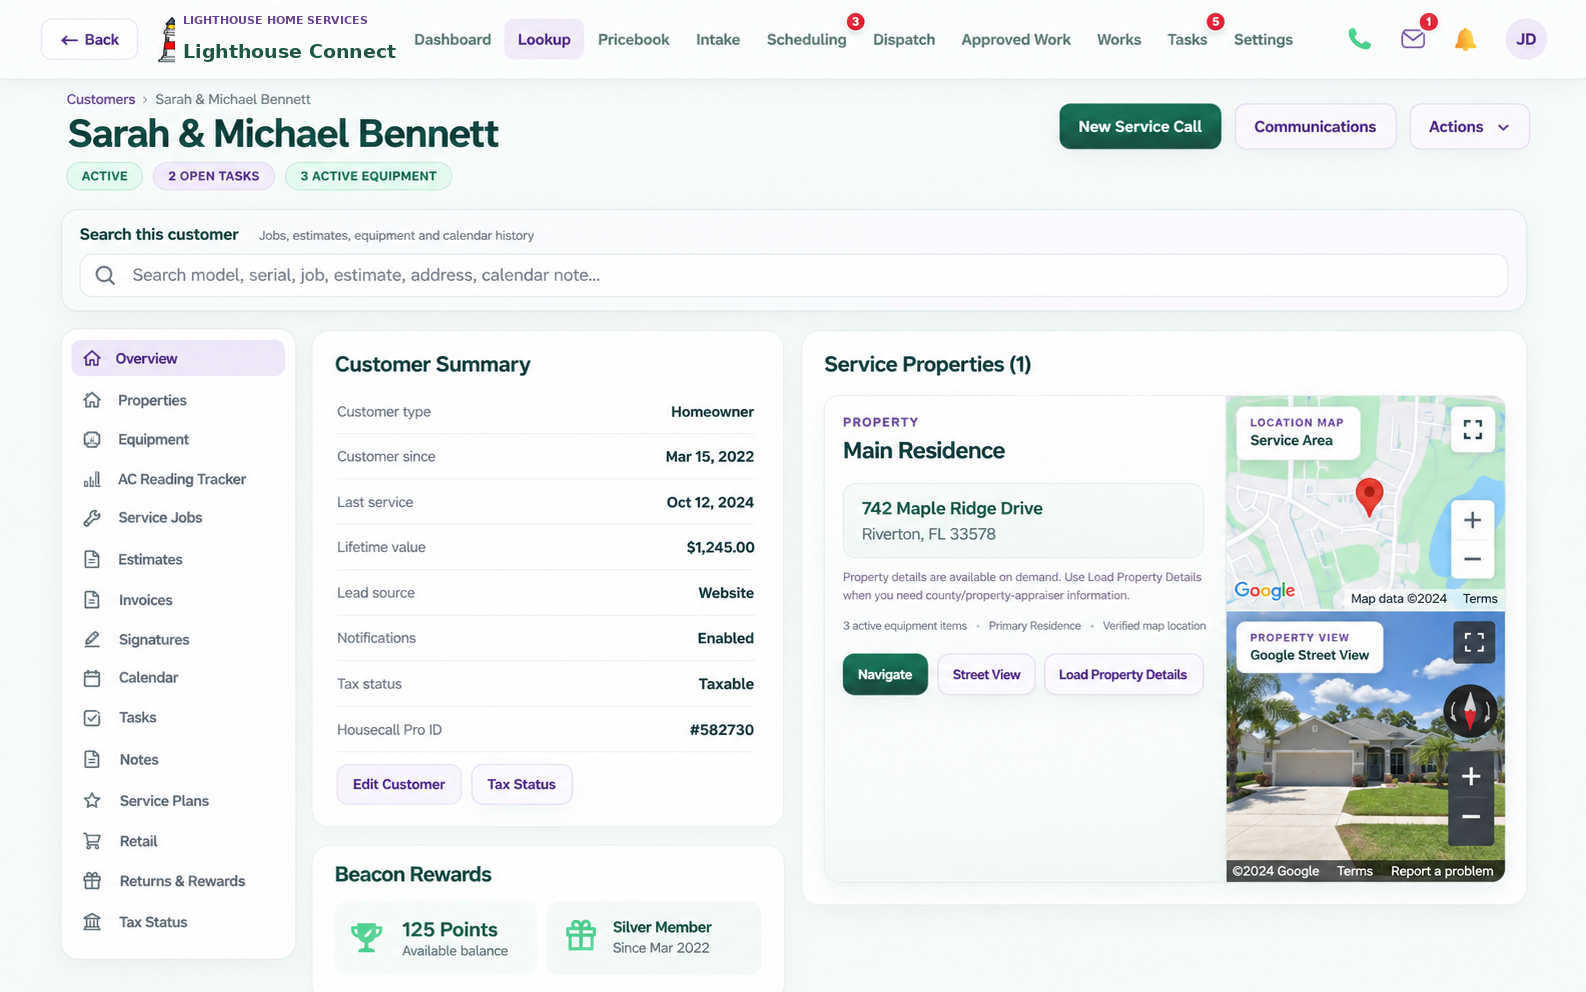Click the Street View button
Image resolution: width=1586 pixels, height=992 pixels.
tap(986, 674)
